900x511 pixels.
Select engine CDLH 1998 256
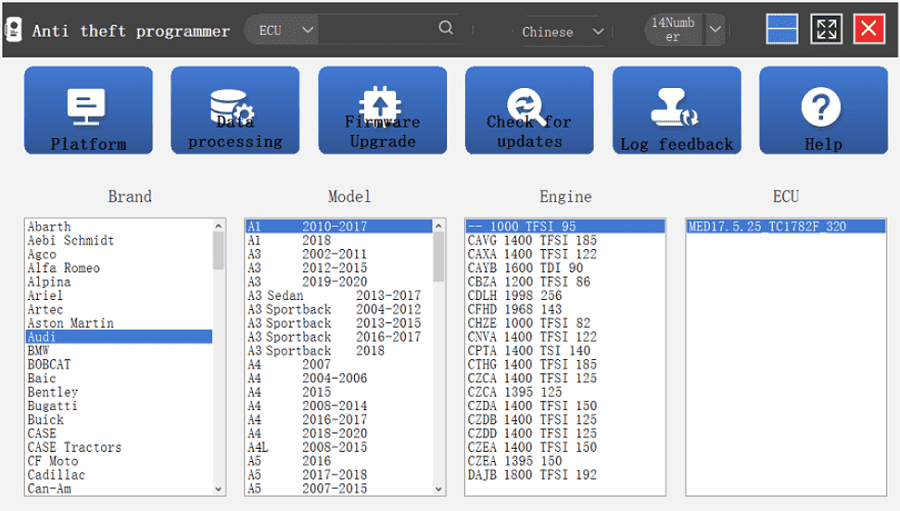click(565, 296)
